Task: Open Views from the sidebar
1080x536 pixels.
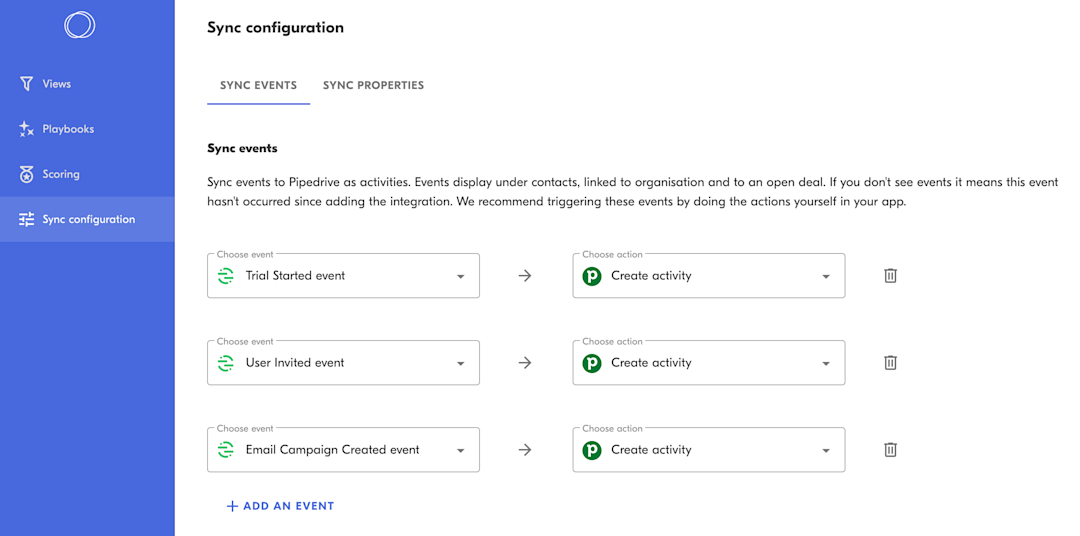Action: tap(56, 84)
